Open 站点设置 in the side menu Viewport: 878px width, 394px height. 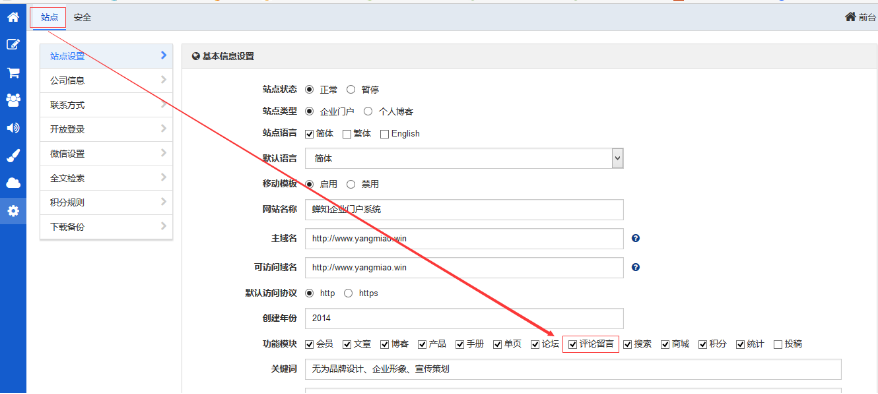coord(106,56)
